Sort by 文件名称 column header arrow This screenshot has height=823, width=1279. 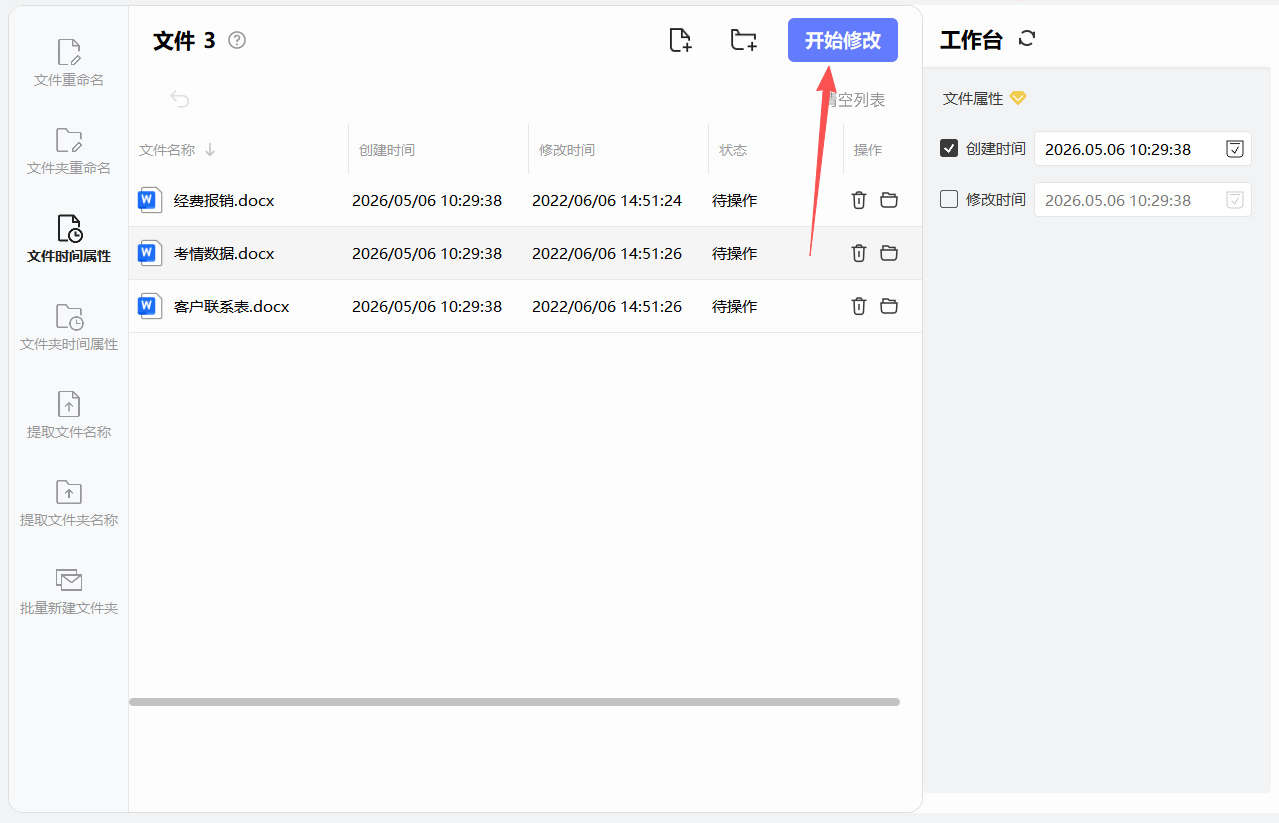[210, 150]
